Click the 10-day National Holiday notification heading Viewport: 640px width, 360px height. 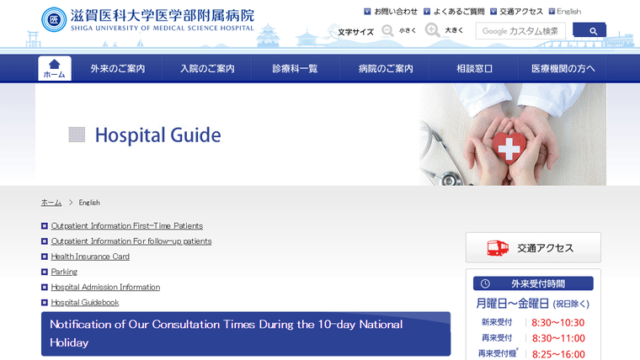(246, 334)
